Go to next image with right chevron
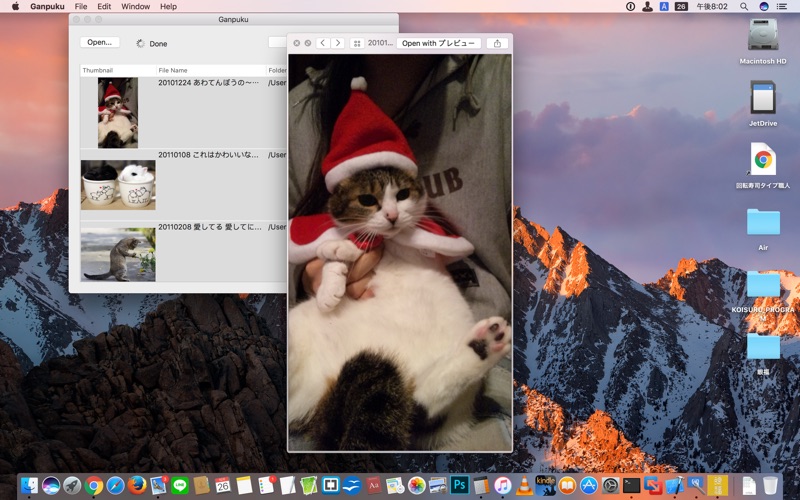The image size is (800, 500). pos(337,43)
